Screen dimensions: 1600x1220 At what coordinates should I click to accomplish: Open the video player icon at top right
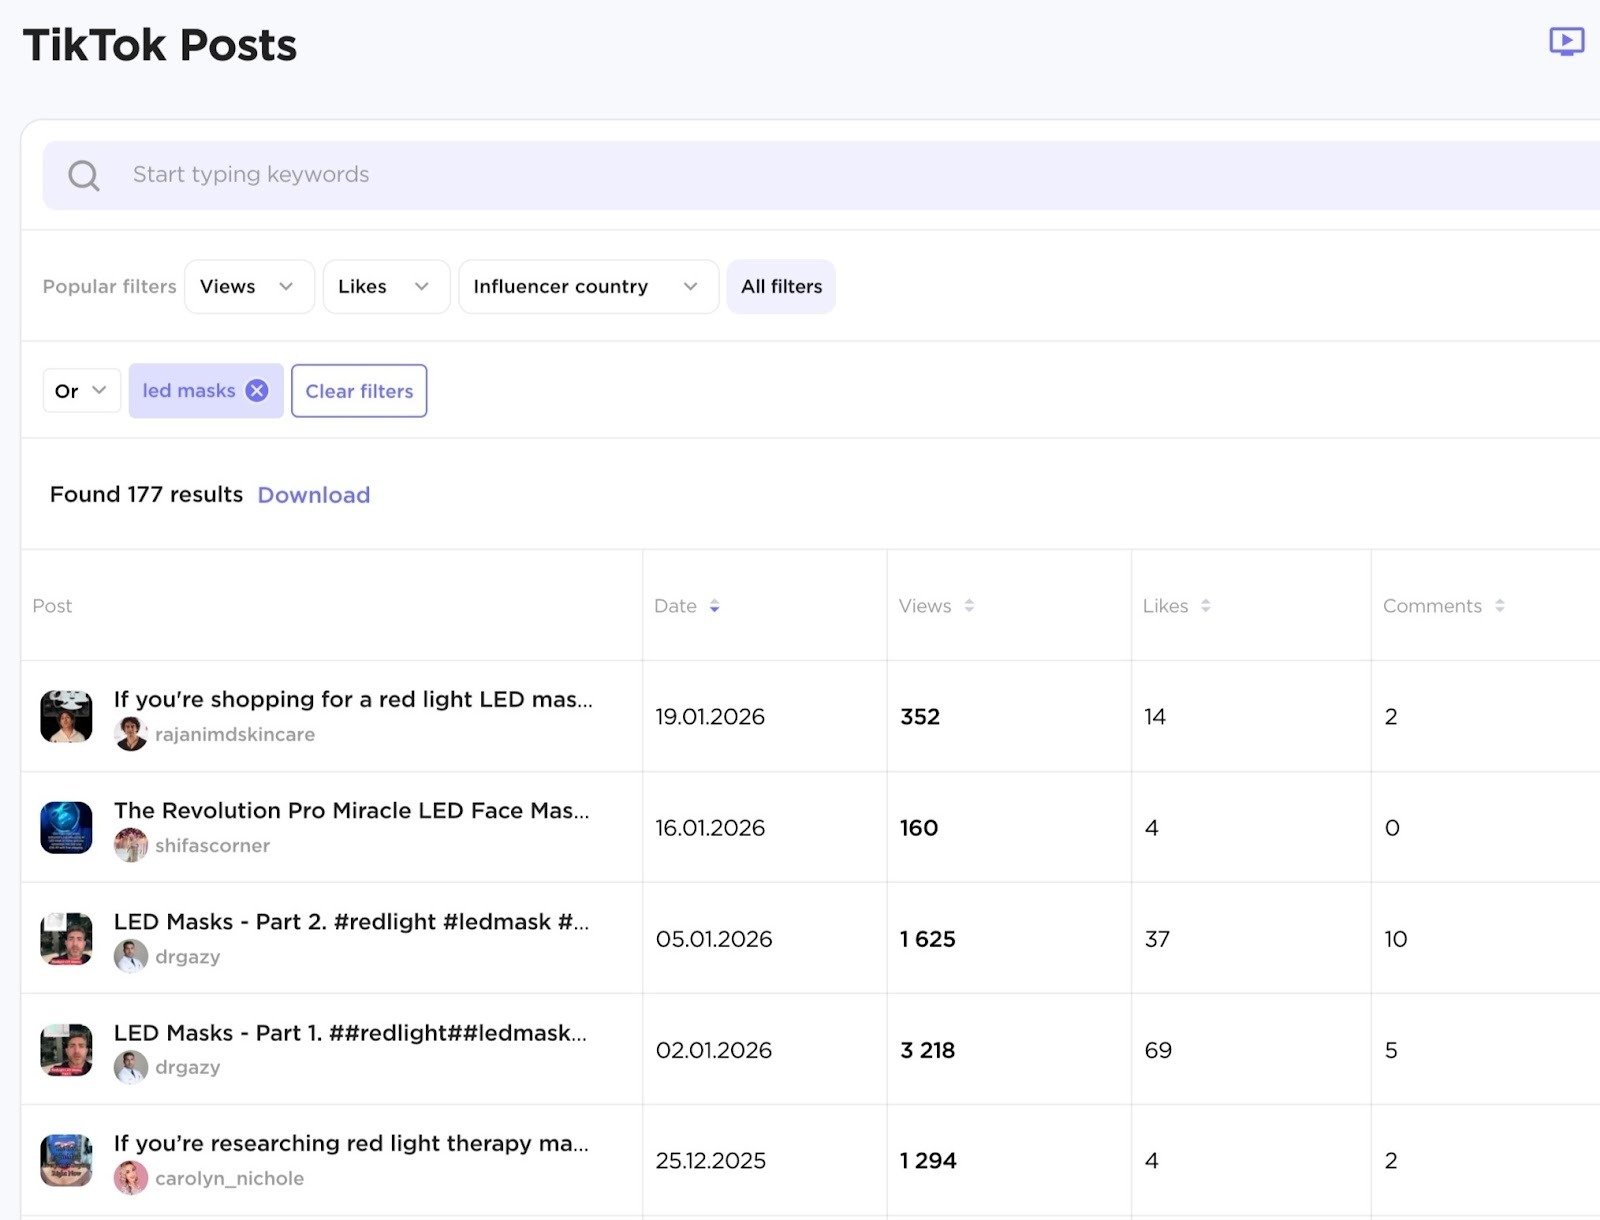(x=1565, y=41)
